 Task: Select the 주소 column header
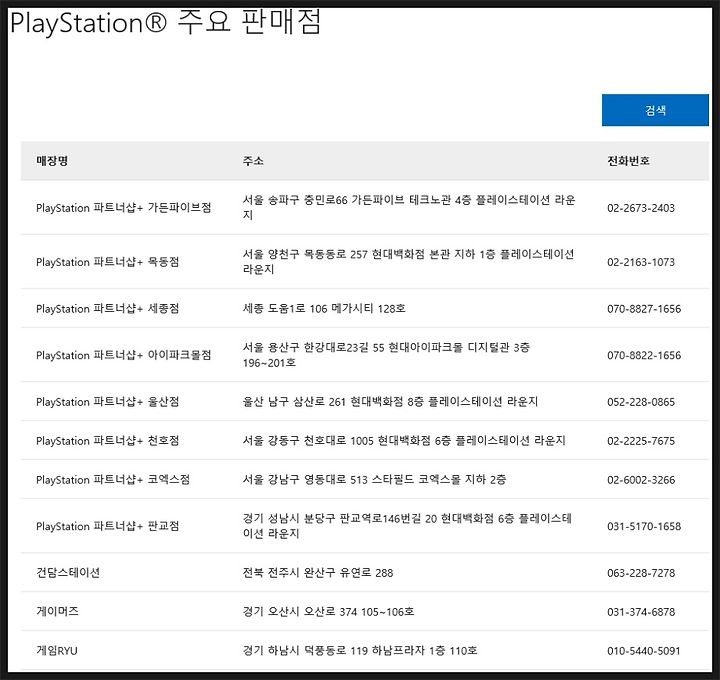[x=253, y=161]
